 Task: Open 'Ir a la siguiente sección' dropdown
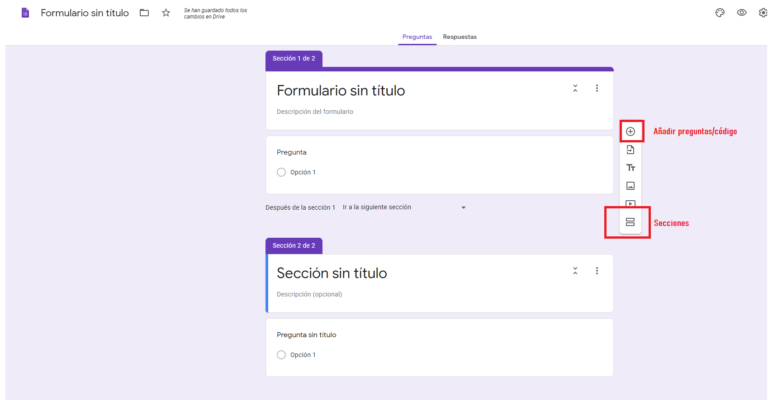(404, 207)
